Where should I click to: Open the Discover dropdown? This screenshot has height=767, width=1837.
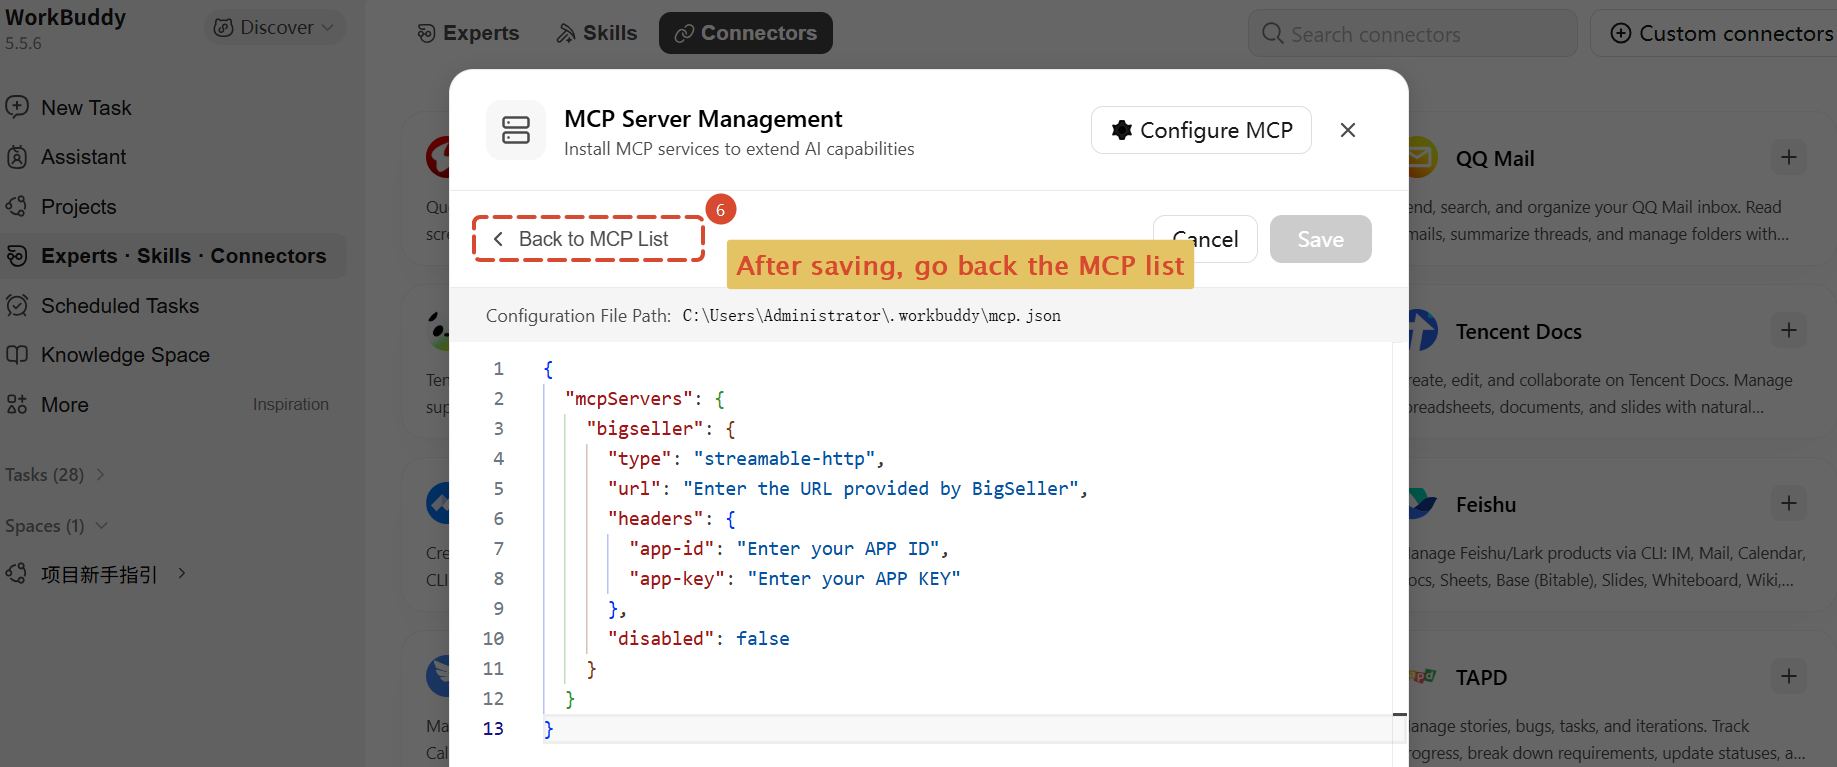[275, 27]
